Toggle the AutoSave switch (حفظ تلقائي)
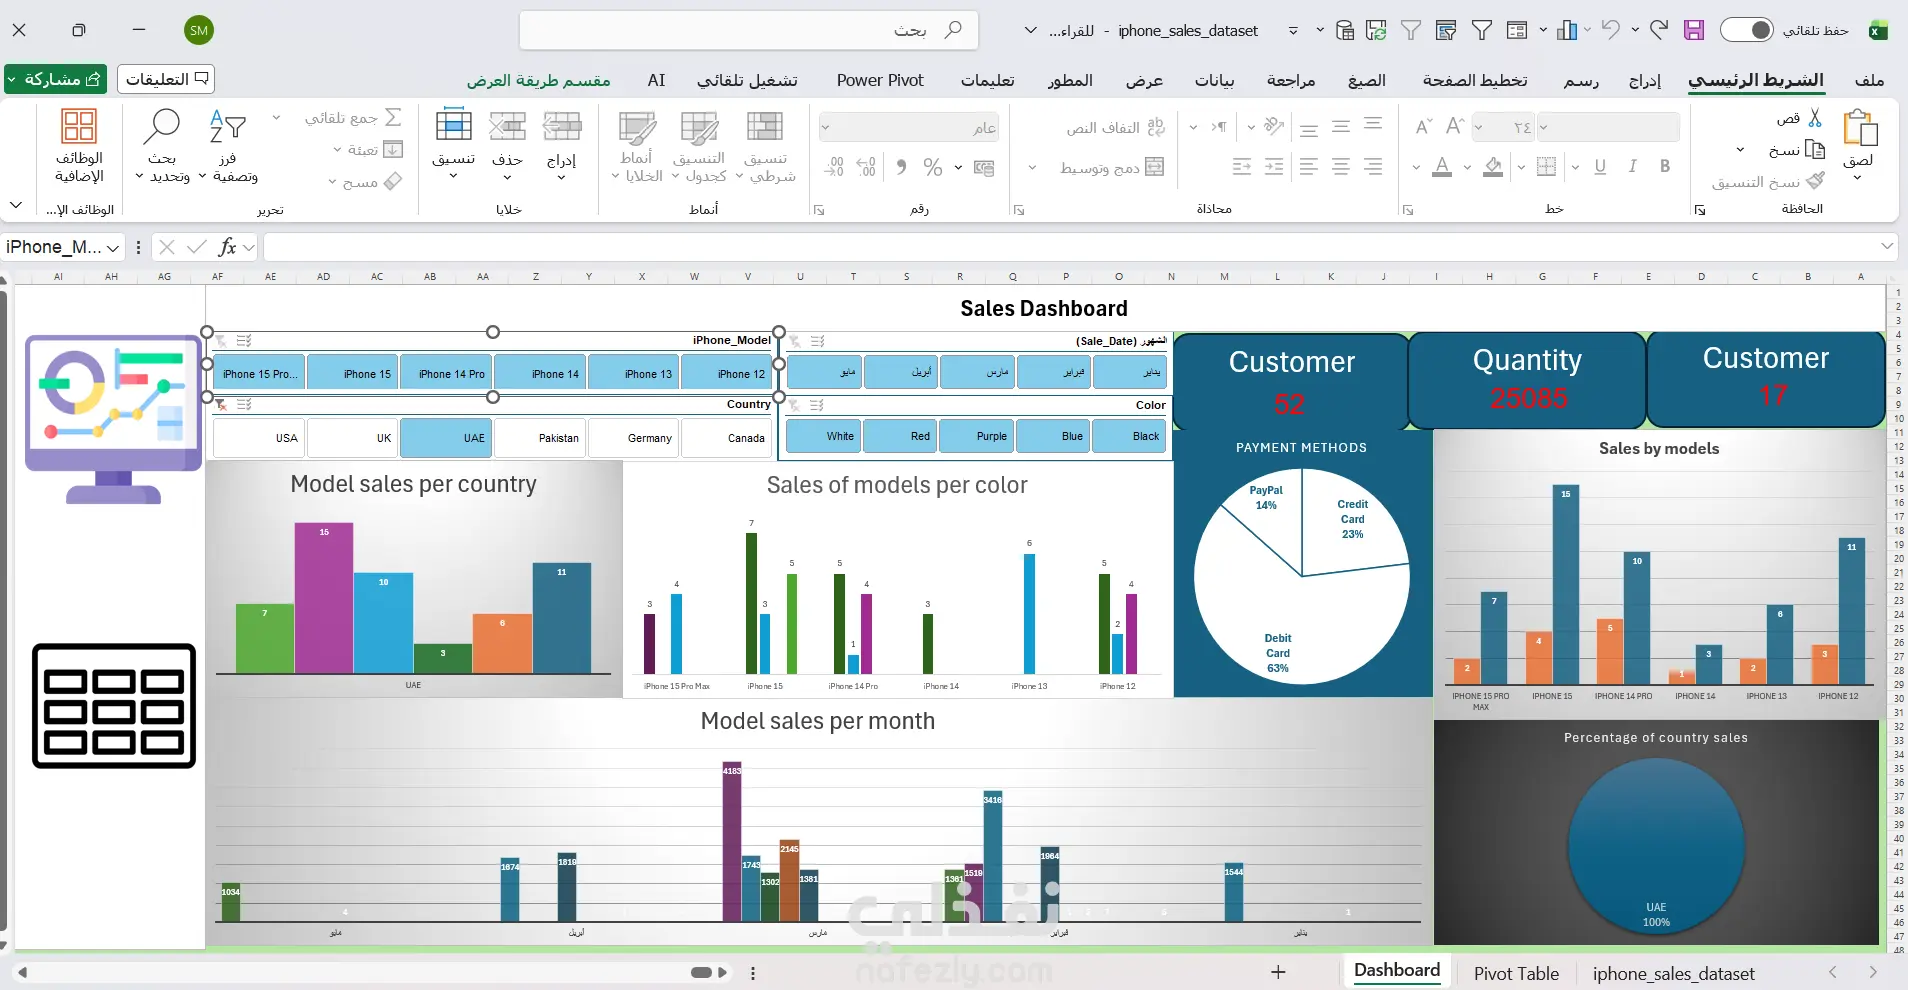1908x990 pixels. tap(1746, 30)
